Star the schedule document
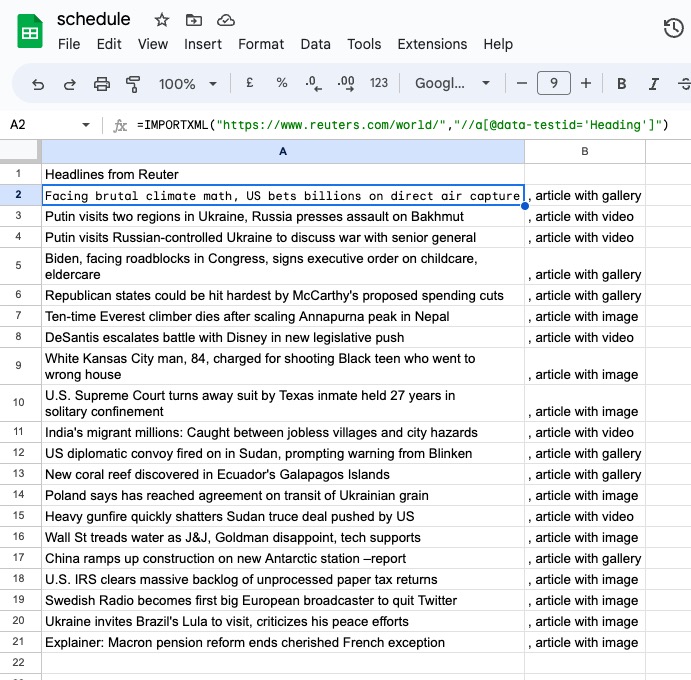 tap(162, 20)
